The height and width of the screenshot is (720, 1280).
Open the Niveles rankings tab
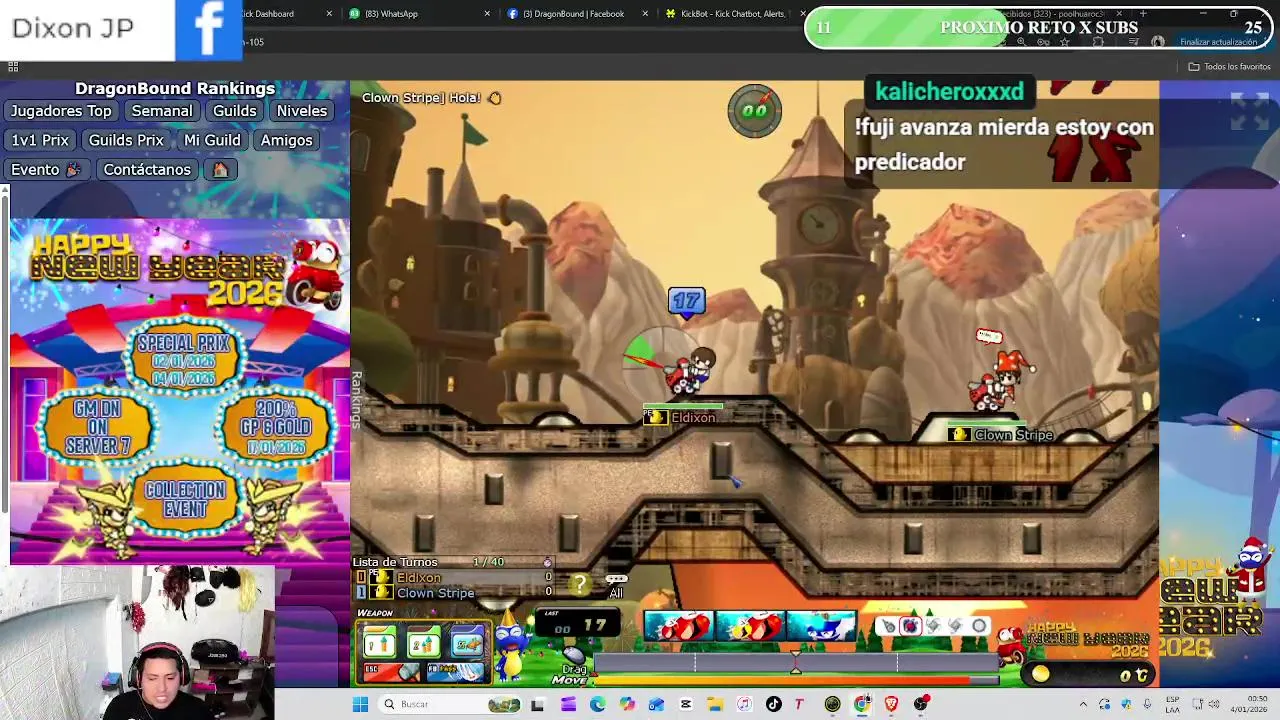pos(302,111)
